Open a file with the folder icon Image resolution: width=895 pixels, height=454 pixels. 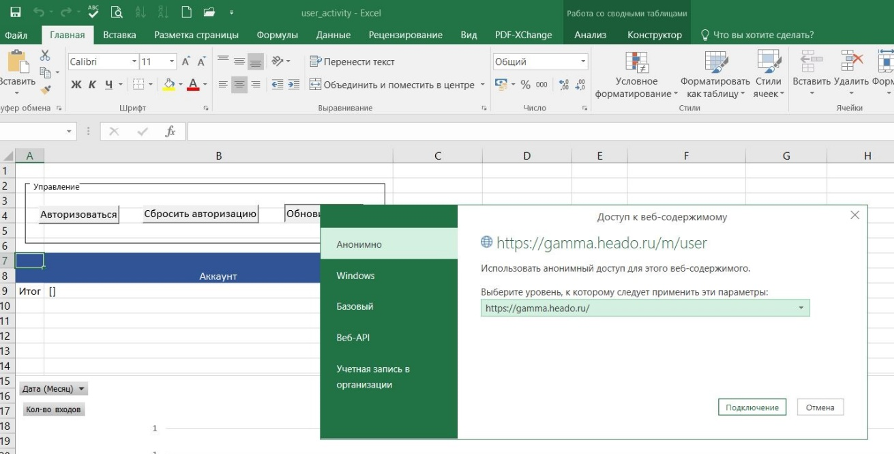209,12
